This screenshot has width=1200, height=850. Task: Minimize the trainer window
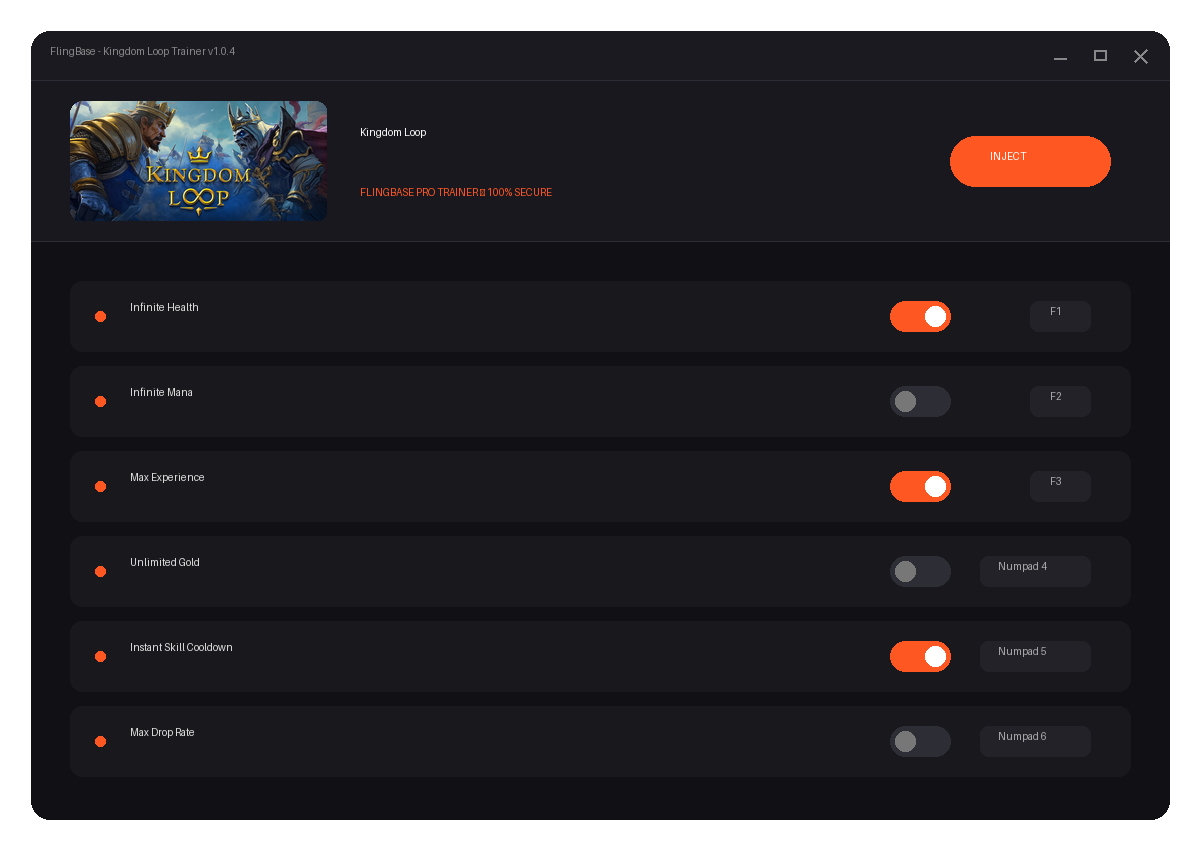point(1060,57)
